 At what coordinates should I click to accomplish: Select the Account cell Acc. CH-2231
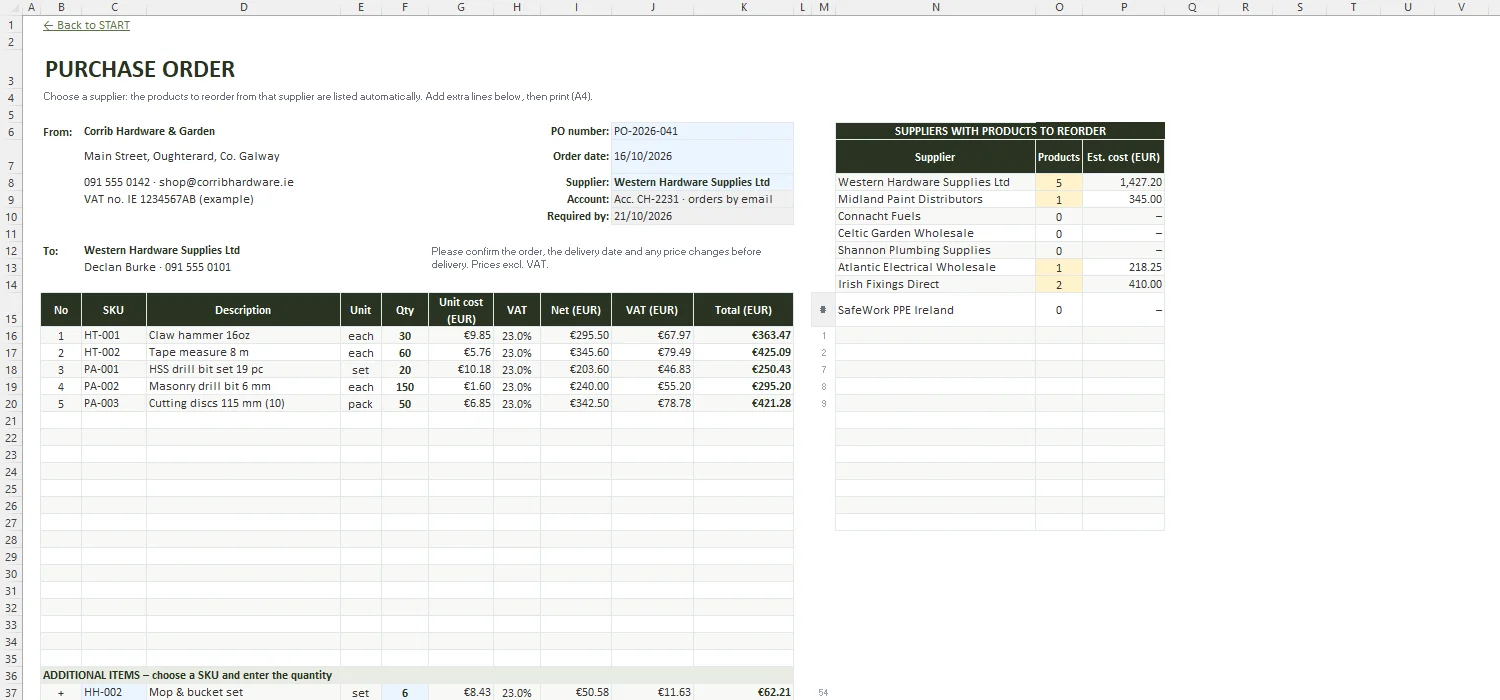pyautogui.click(x=702, y=199)
